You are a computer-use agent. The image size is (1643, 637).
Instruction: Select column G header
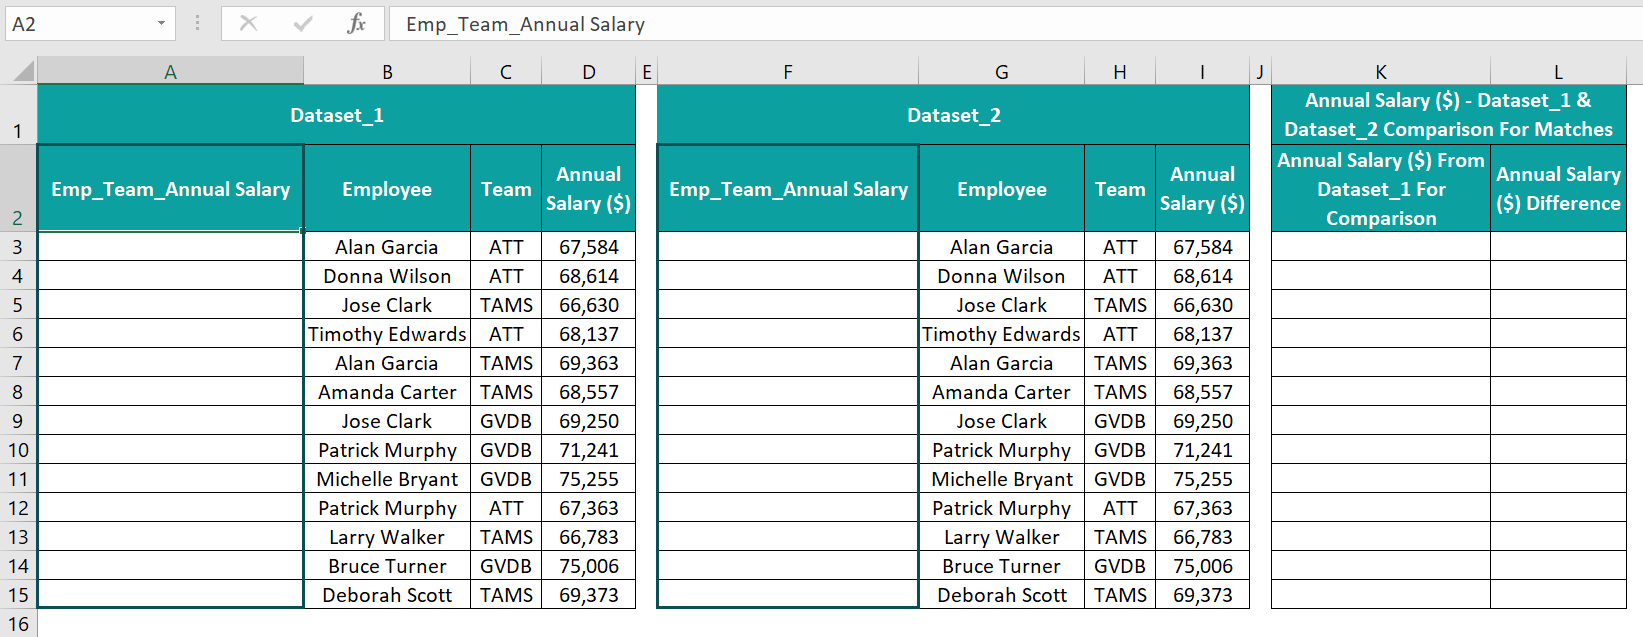[x=1001, y=72]
